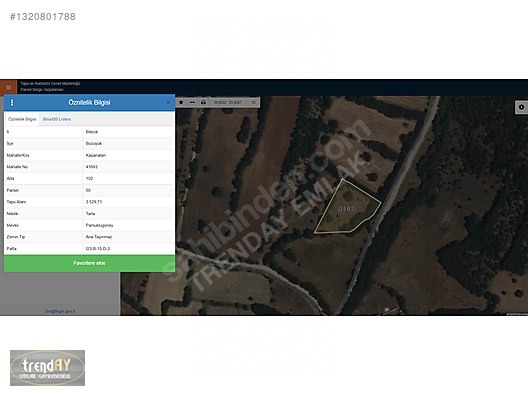528x396 pixels.
Task: Open the orange hamburger menu
Action: coord(8,87)
